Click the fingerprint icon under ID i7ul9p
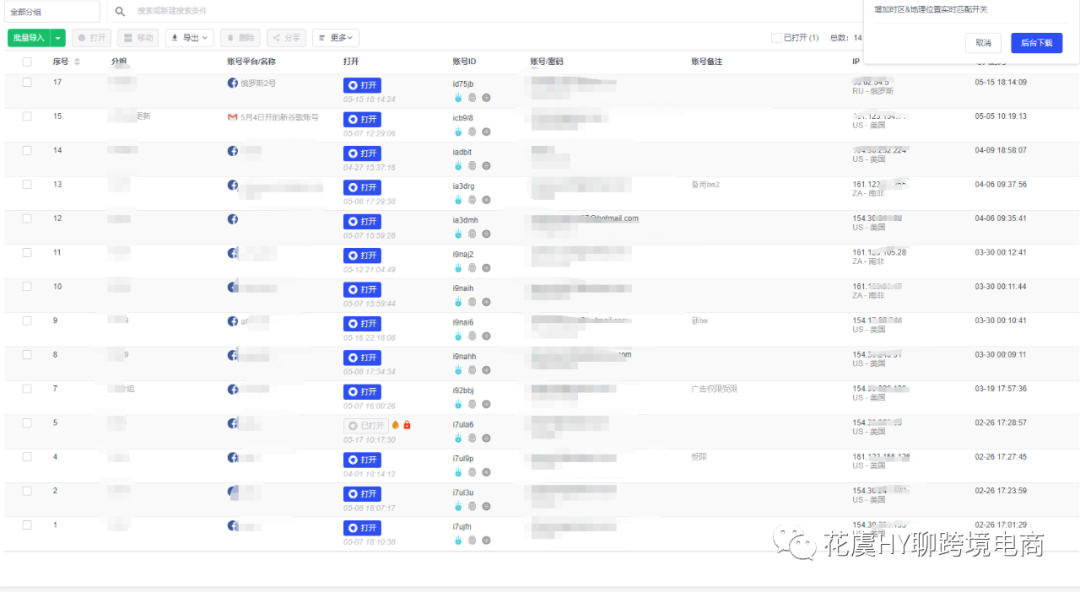Viewport: 1080px width, 592px height. 472,472
